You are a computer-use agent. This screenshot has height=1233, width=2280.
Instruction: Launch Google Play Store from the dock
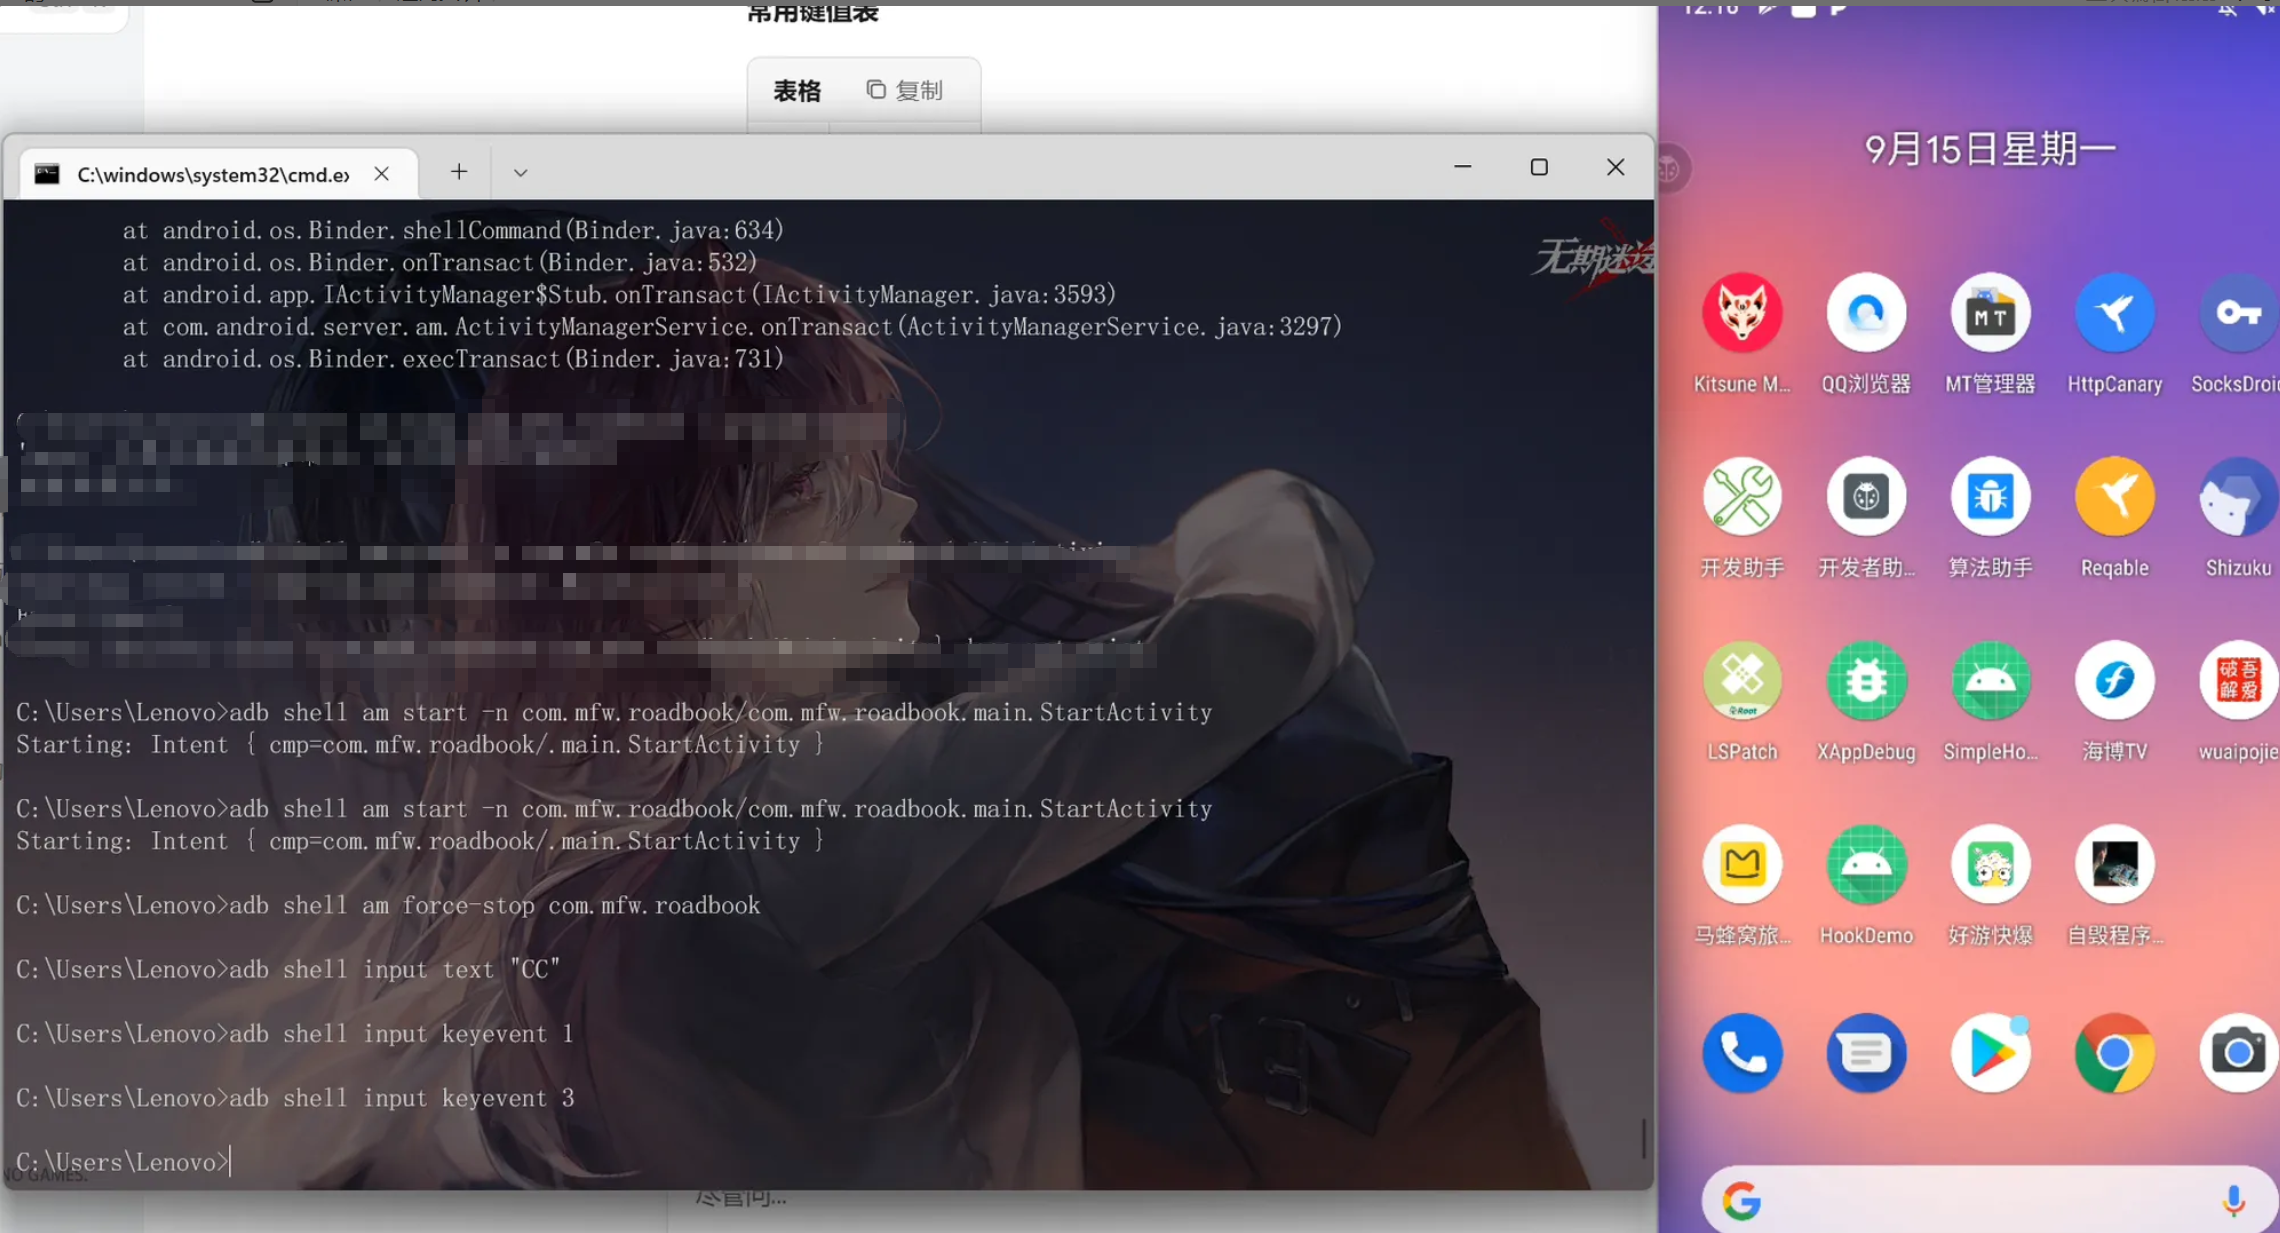tap(1989, 1053)
